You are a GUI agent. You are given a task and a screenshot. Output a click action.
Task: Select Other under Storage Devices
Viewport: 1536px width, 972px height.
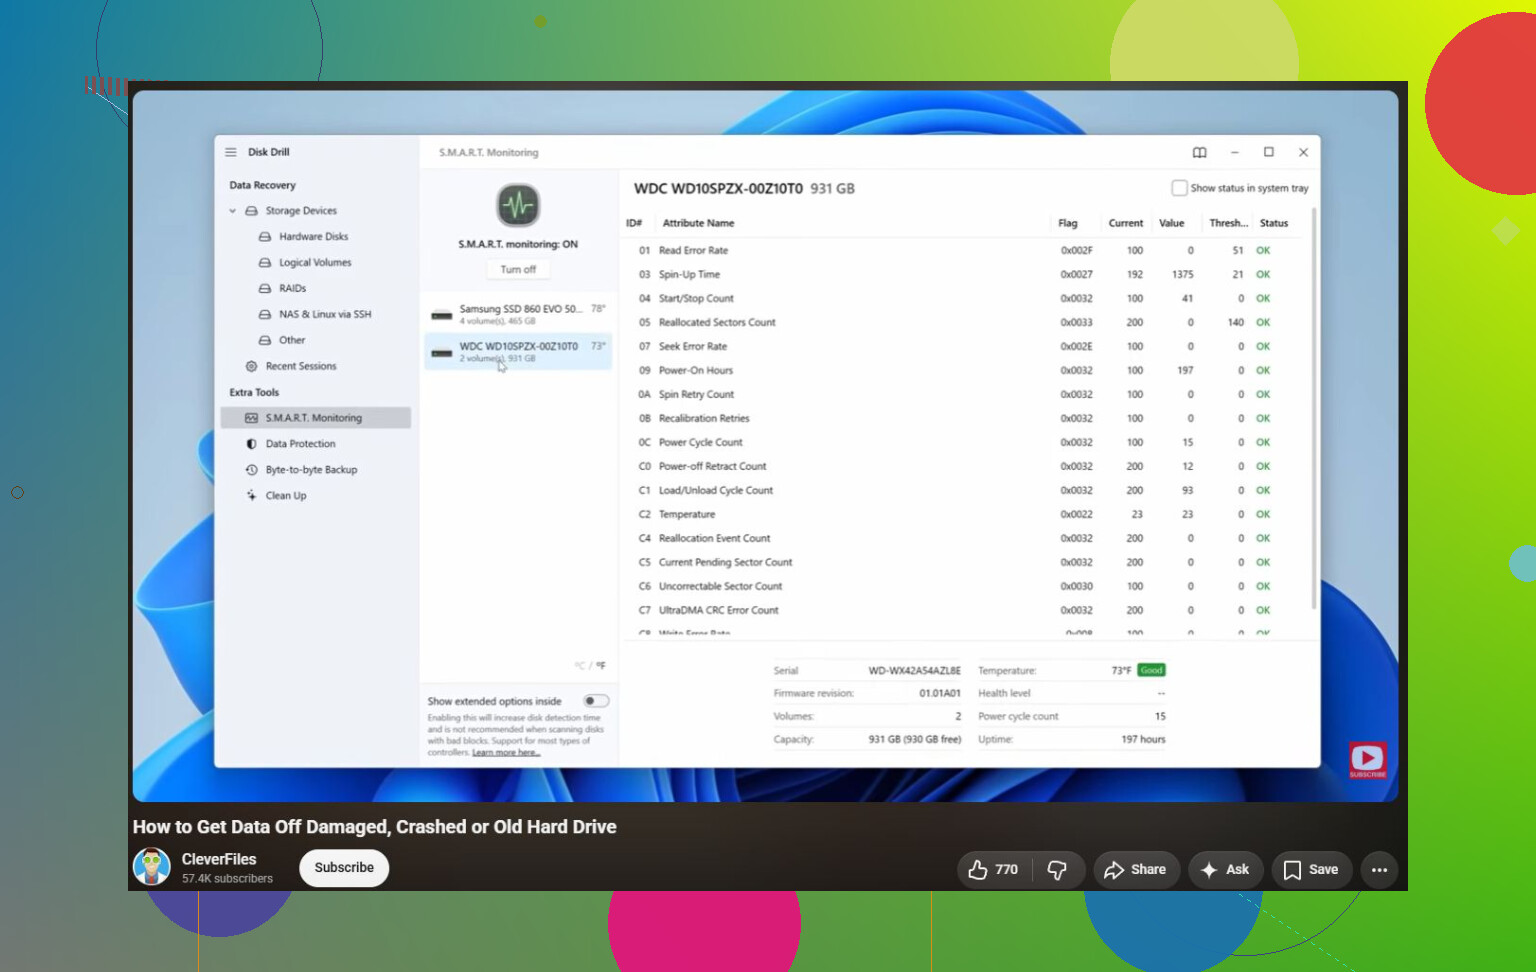[x=292, y=341]
